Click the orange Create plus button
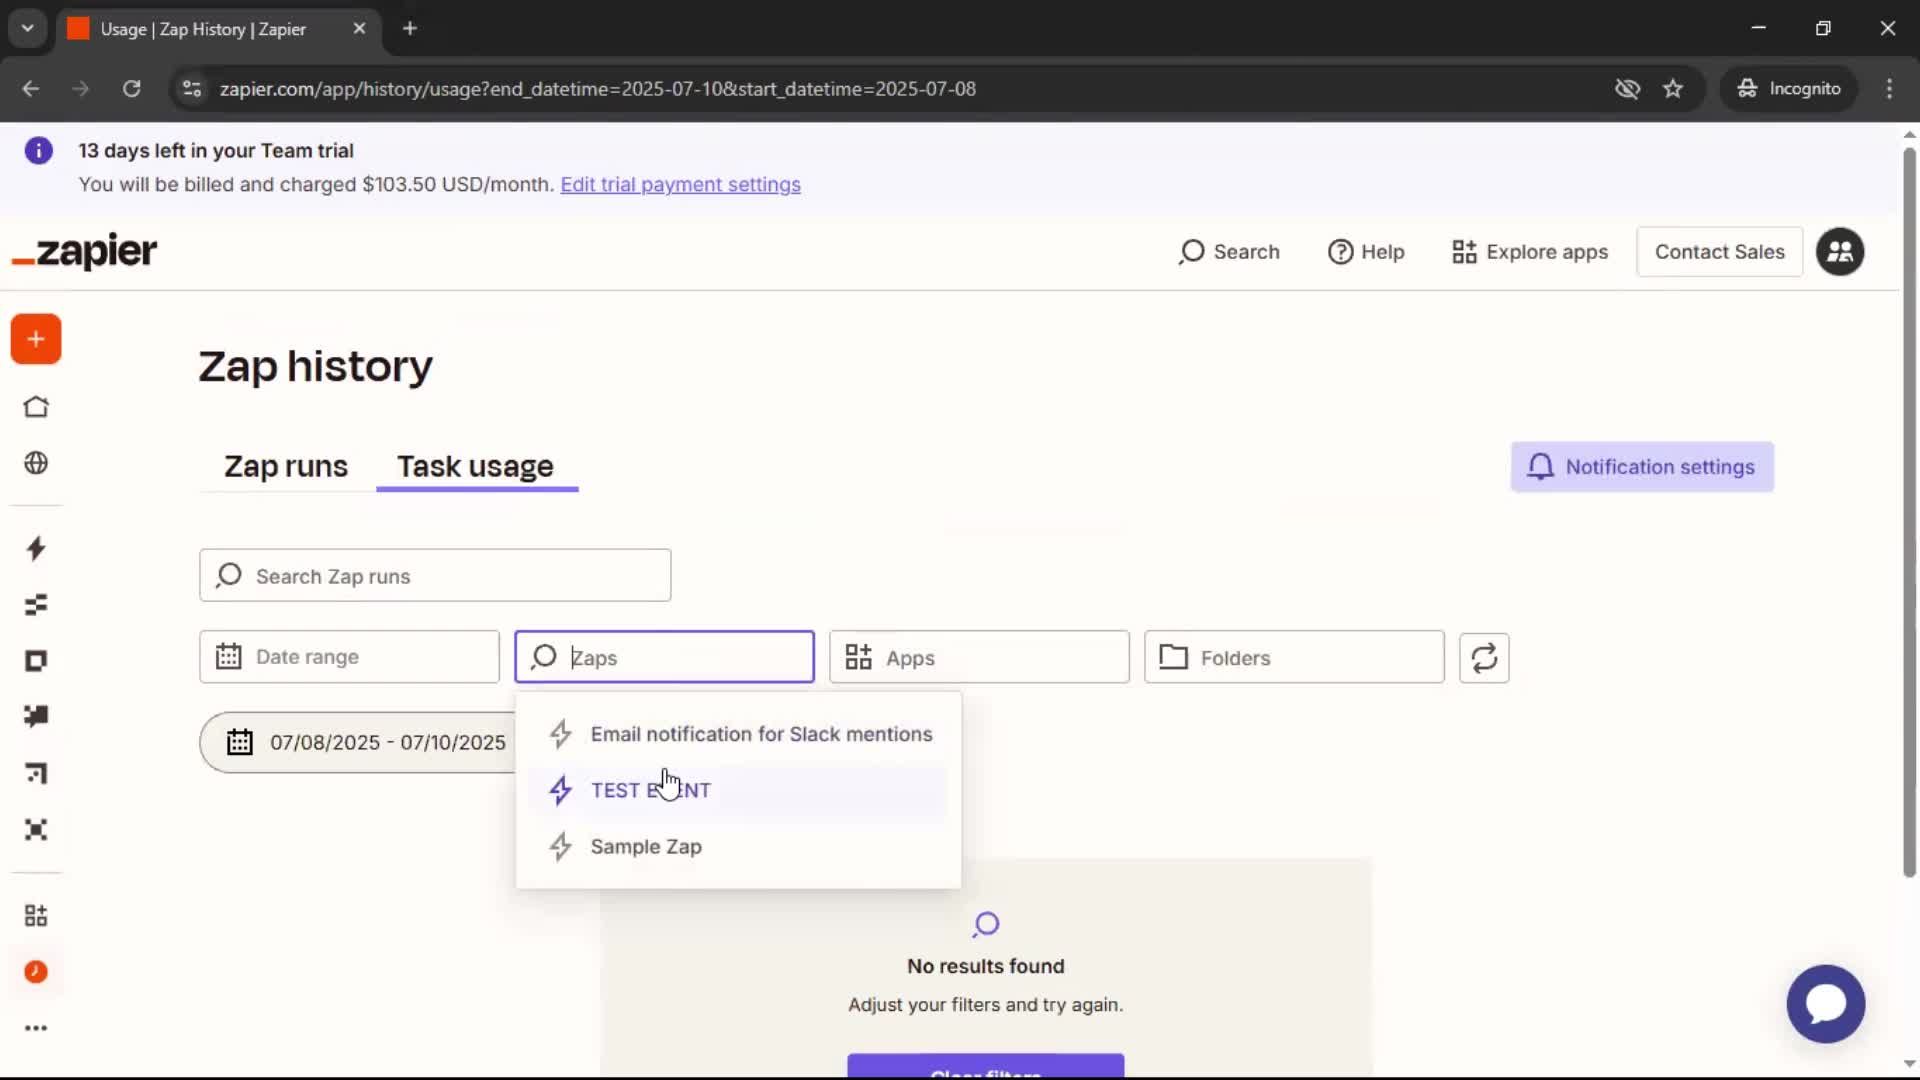 tap(36, 339)
